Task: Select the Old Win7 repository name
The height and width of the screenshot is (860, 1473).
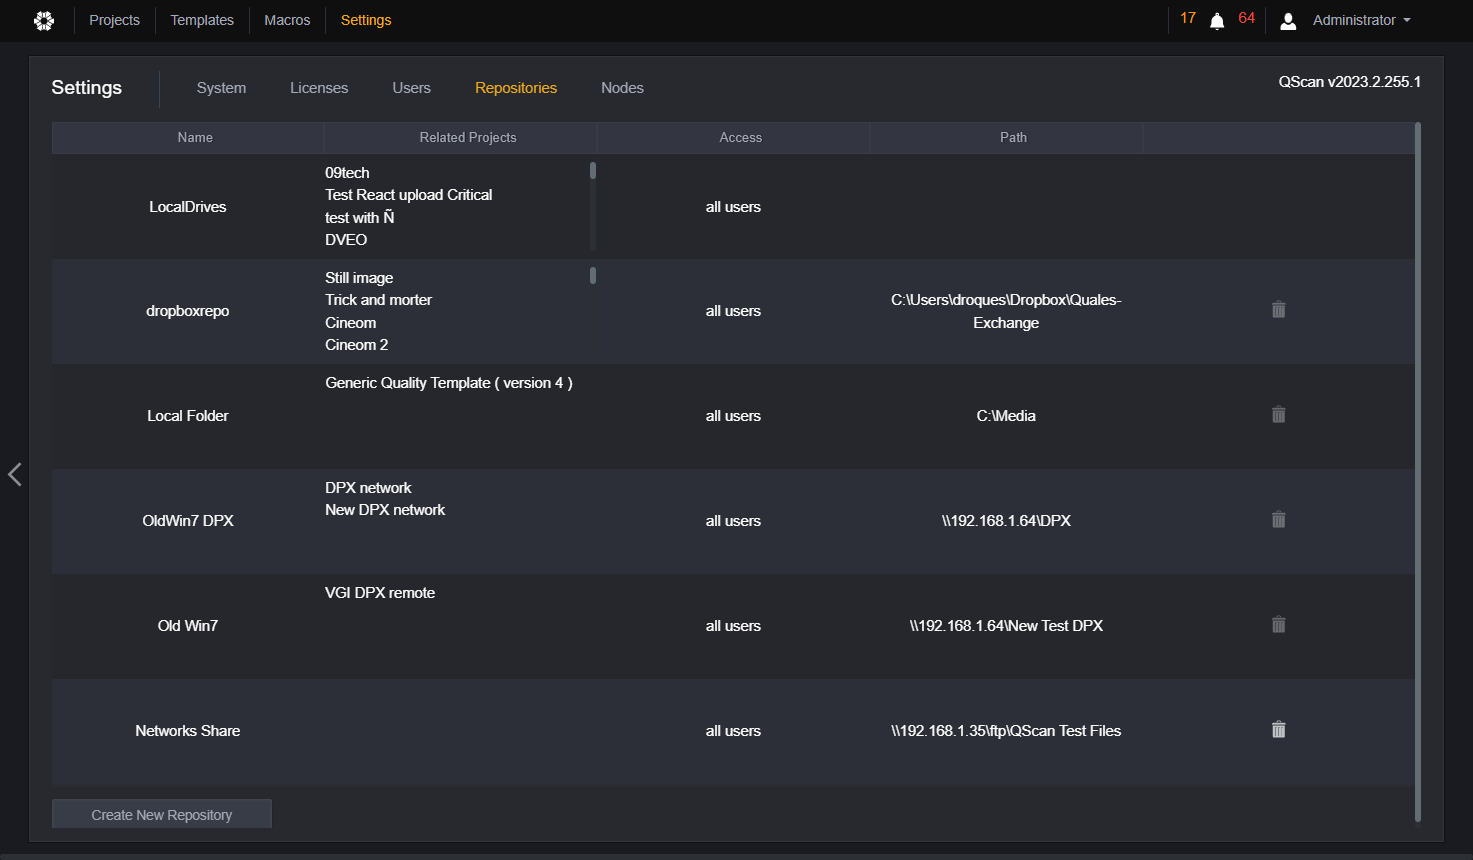Action: tap(188, 626)
